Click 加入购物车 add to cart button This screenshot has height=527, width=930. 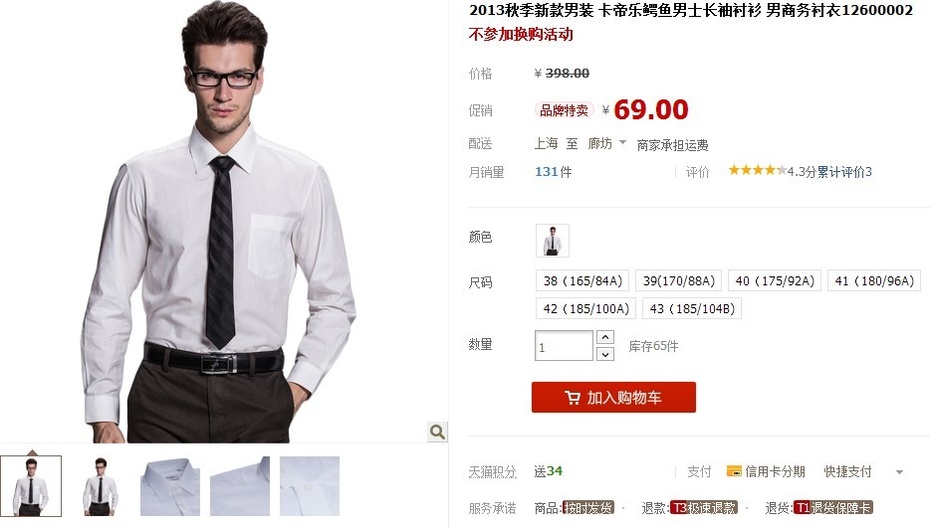tap(613, 397)
